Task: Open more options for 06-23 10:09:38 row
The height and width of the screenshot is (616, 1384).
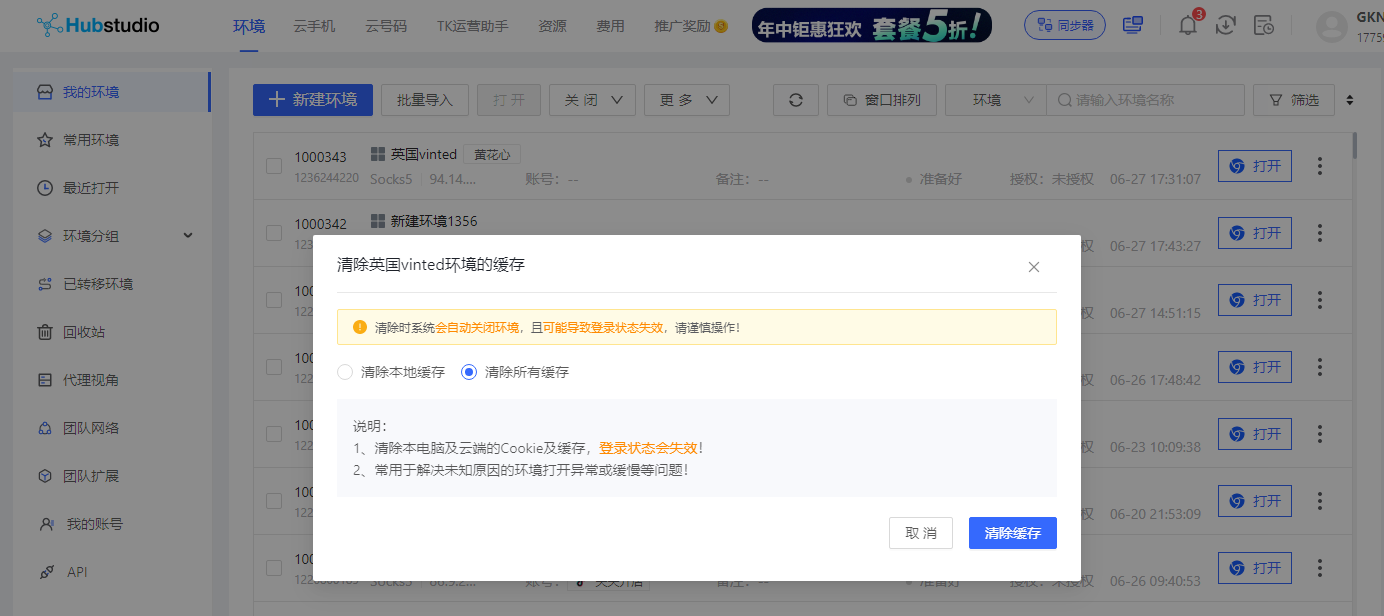Action: pos(1320,434)
